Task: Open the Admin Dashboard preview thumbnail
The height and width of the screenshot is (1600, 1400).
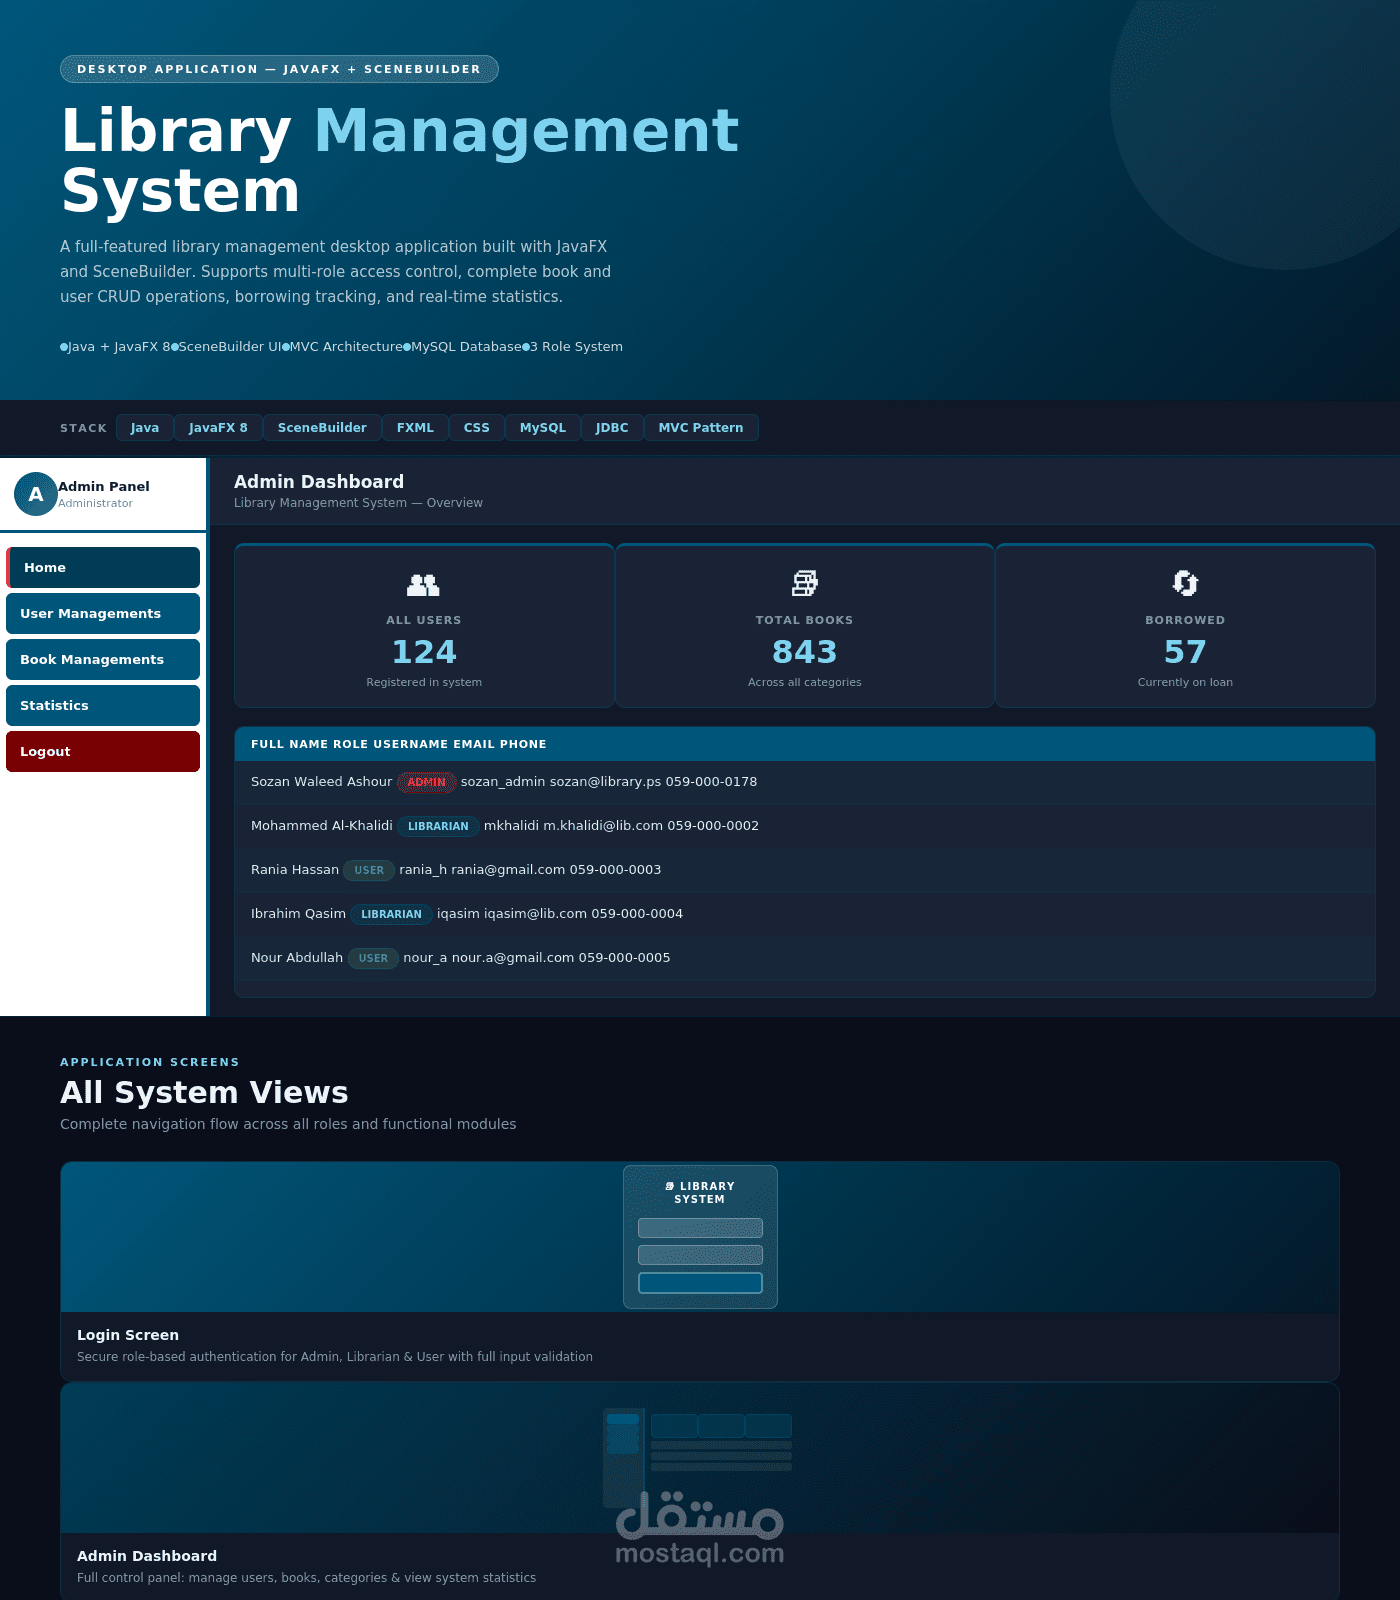Action: pyautogui.click(x=700, y=1458)
